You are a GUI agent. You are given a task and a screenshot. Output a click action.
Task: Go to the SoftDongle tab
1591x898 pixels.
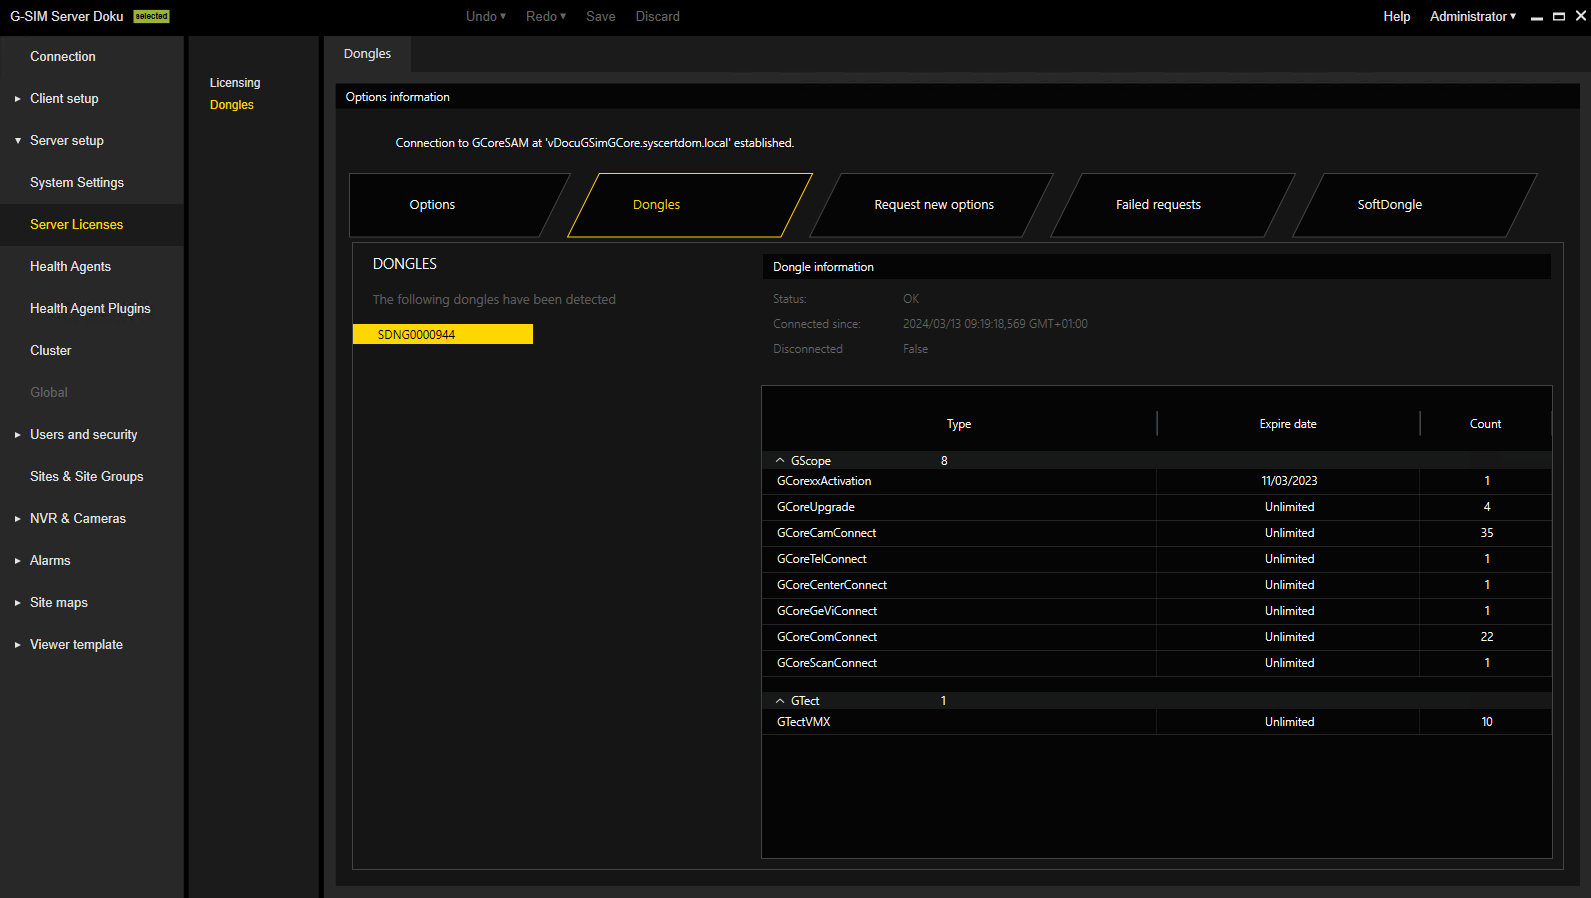1389,205
